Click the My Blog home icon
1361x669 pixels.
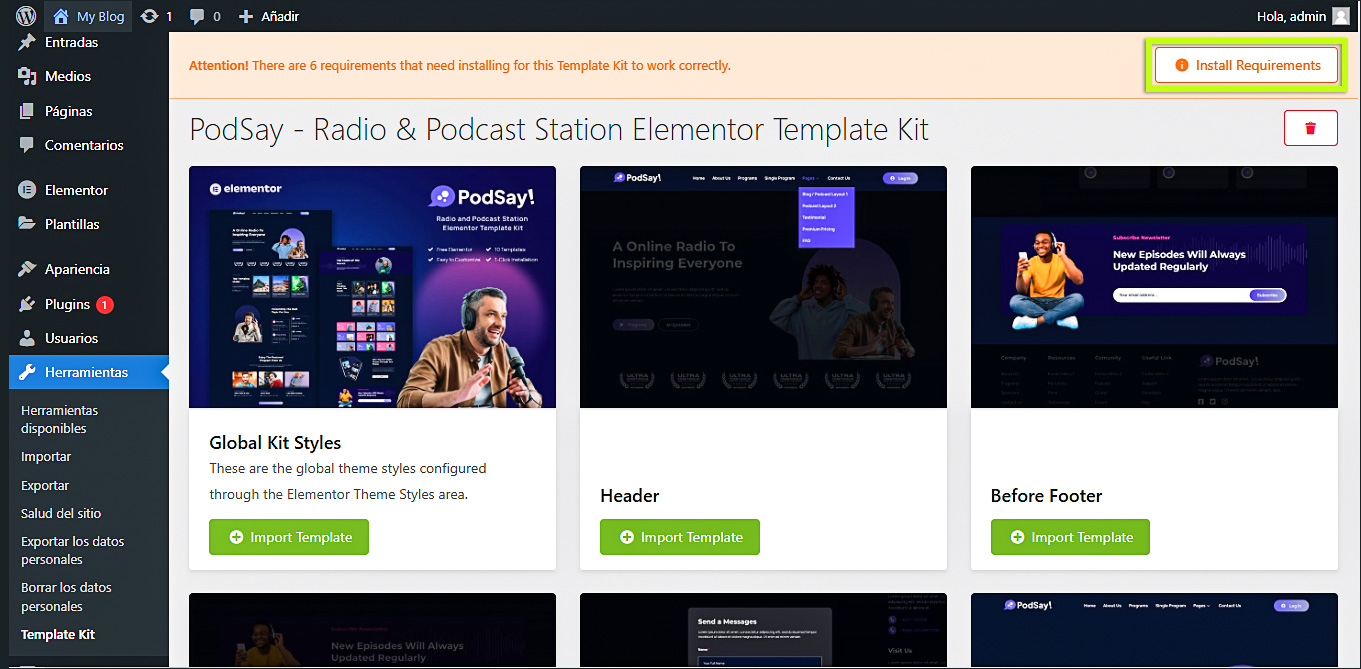(x=62, y=16)
